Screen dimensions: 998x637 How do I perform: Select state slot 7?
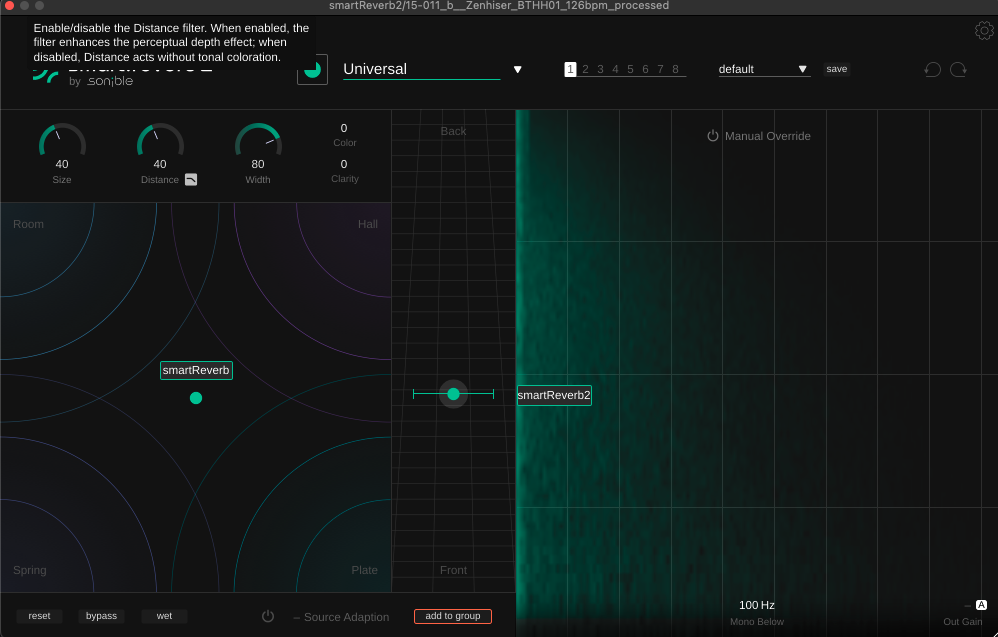[661, 69]
